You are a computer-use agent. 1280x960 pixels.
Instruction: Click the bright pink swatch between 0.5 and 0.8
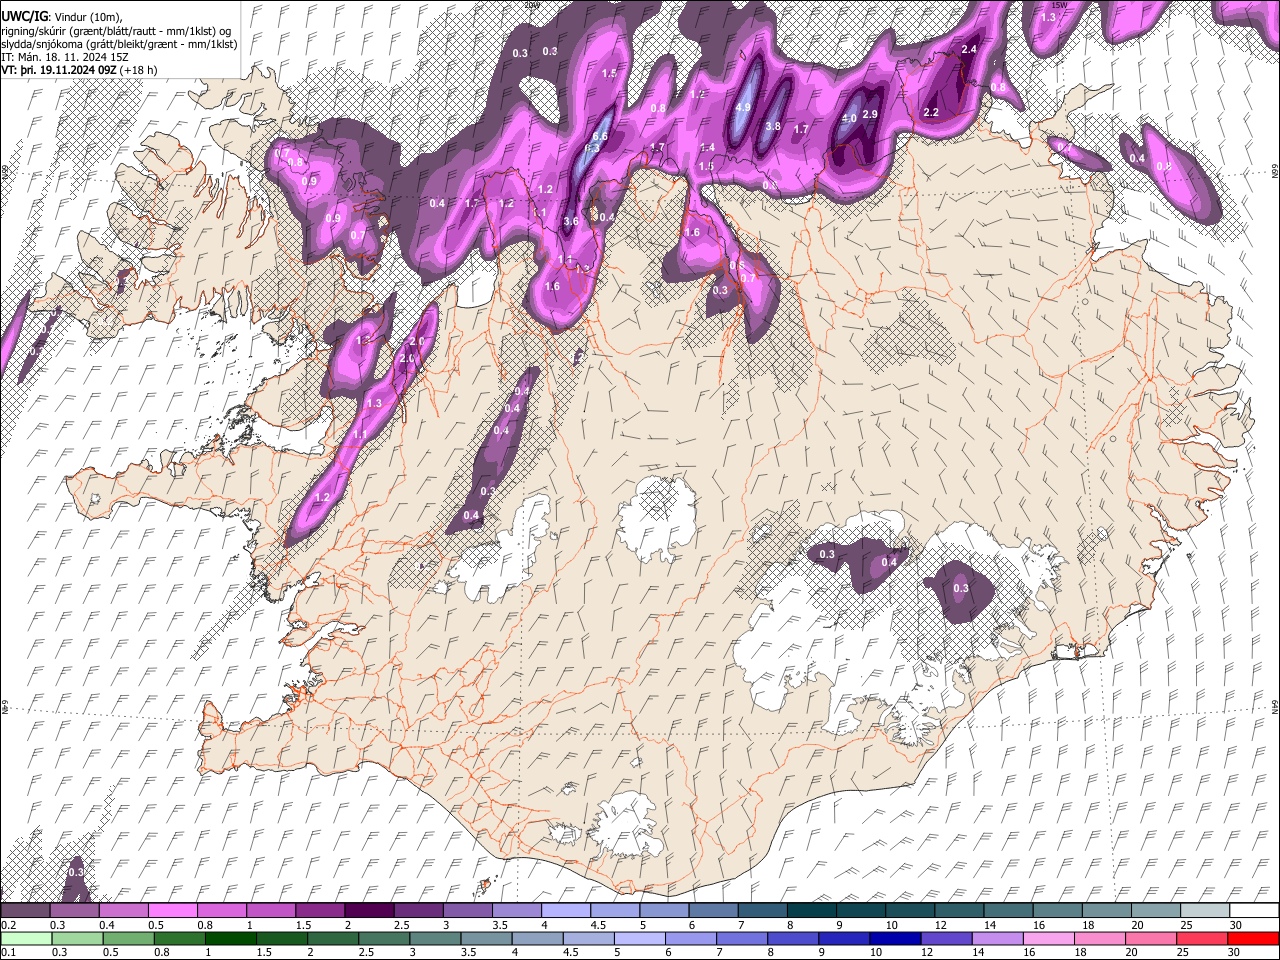tap(172, 911)
